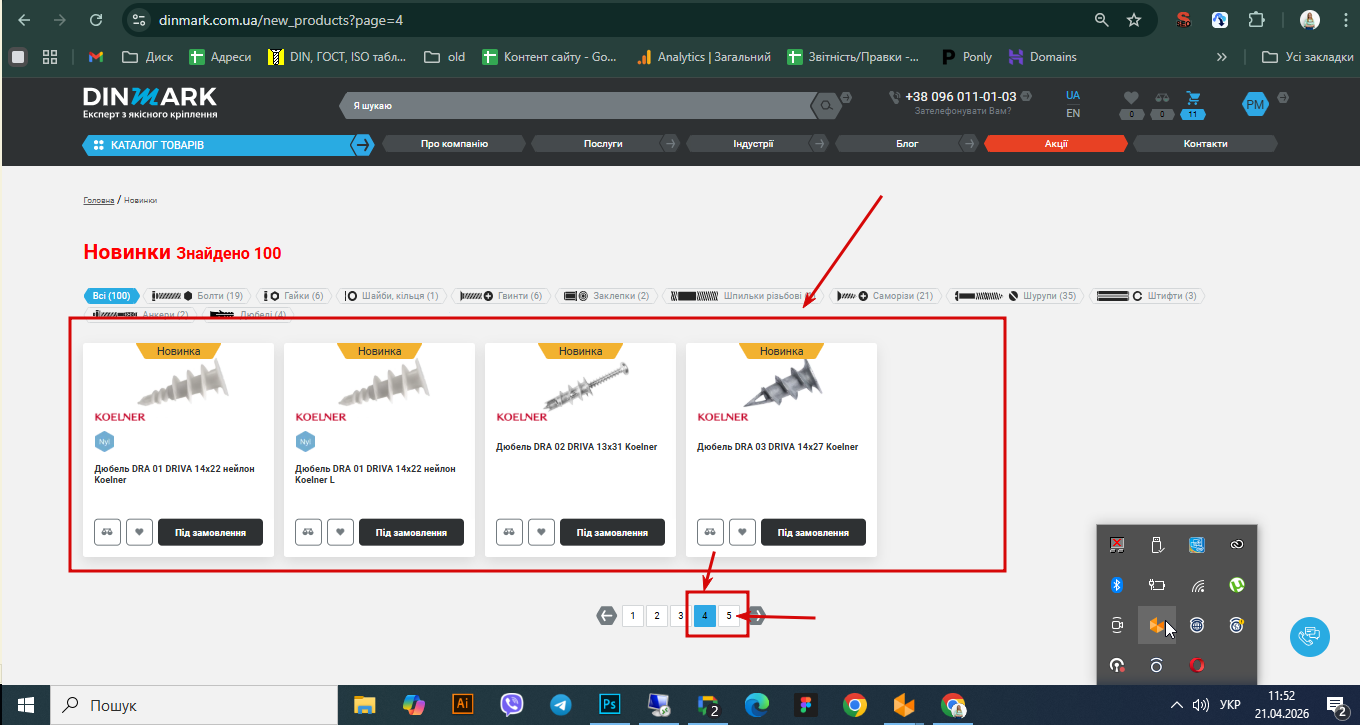This screenshot has height=725, width=1360.
Task: Switch site language to EN
Action: pyautogui.click(x=1073, y=114)
